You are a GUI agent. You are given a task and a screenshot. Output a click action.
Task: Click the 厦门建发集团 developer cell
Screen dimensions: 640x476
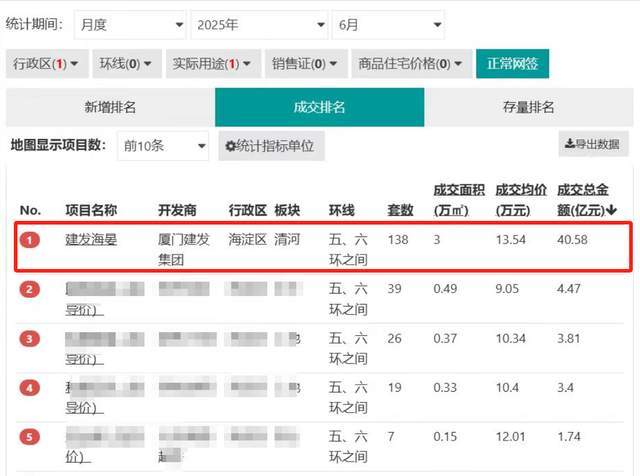(x=184, y=249)
